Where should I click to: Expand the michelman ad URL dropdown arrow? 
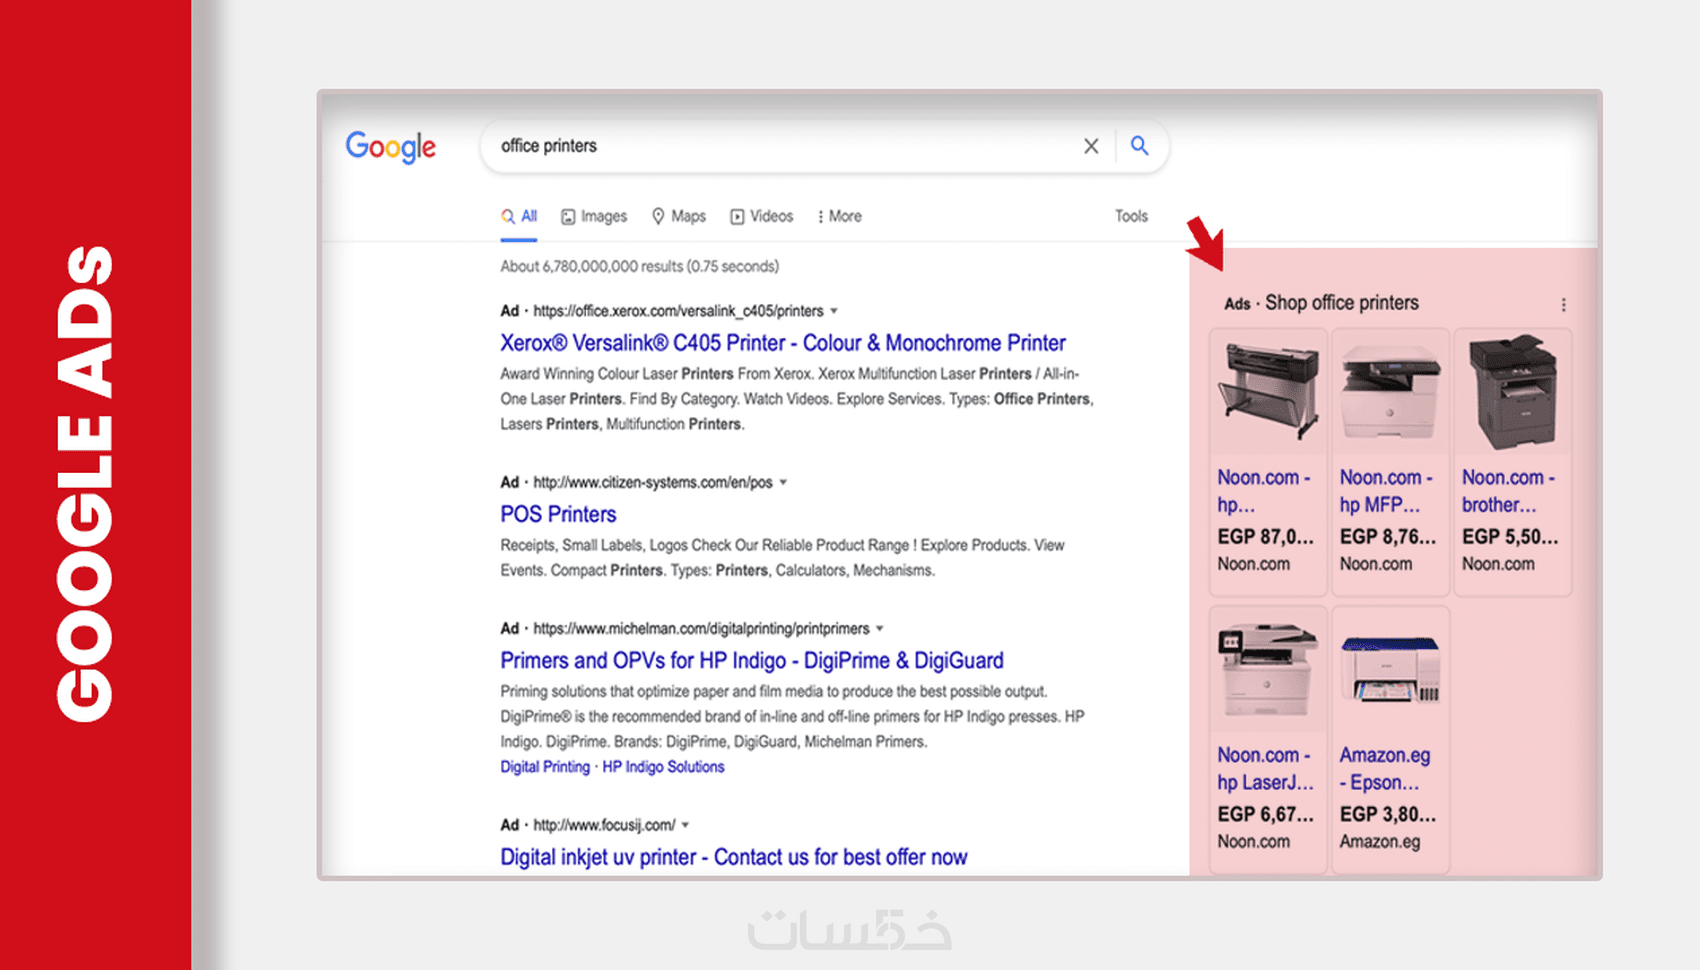(880, 629)
